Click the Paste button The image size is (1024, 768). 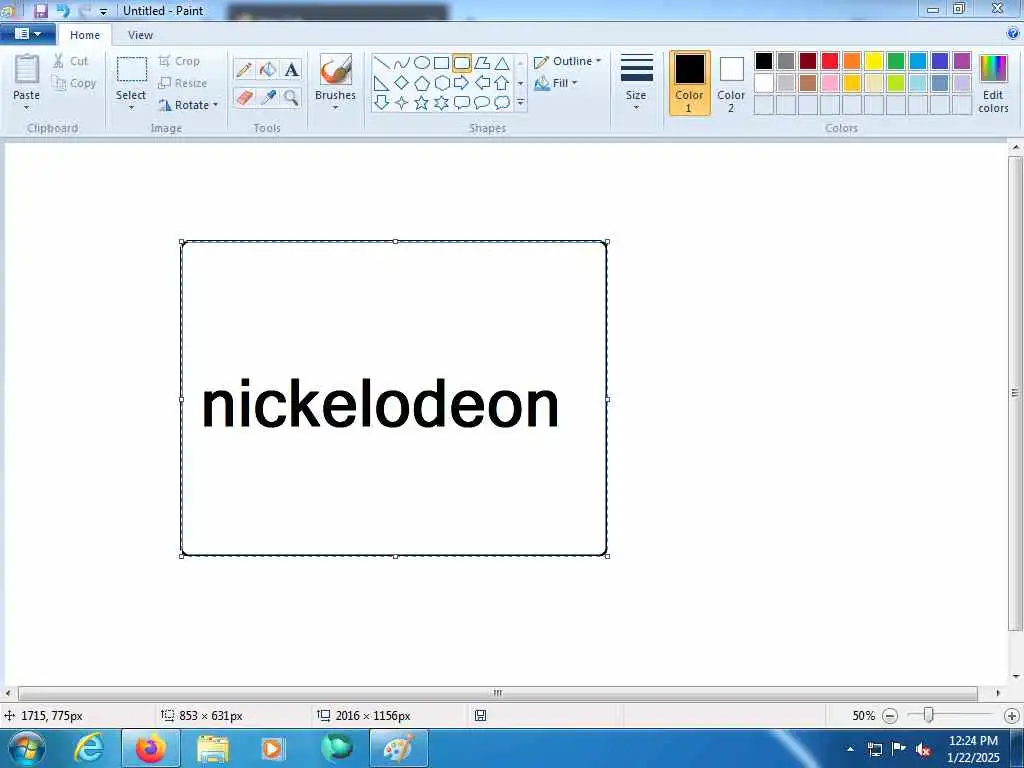click(x=27, y=77)
